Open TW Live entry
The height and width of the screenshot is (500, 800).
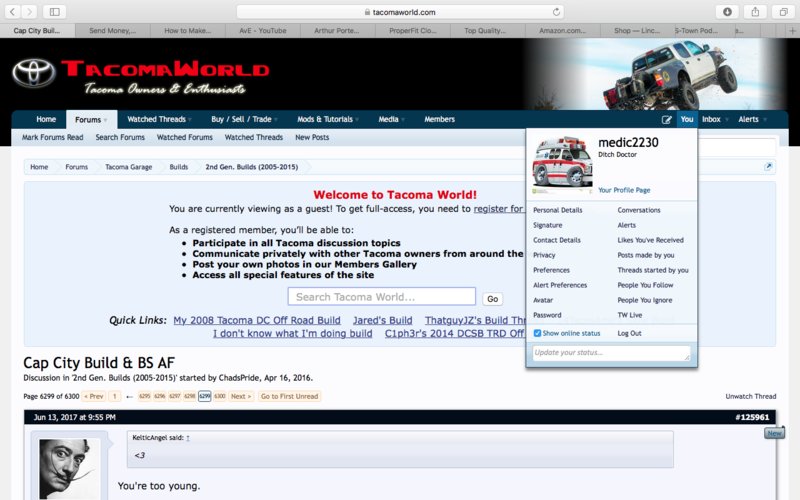coord(630,315)
